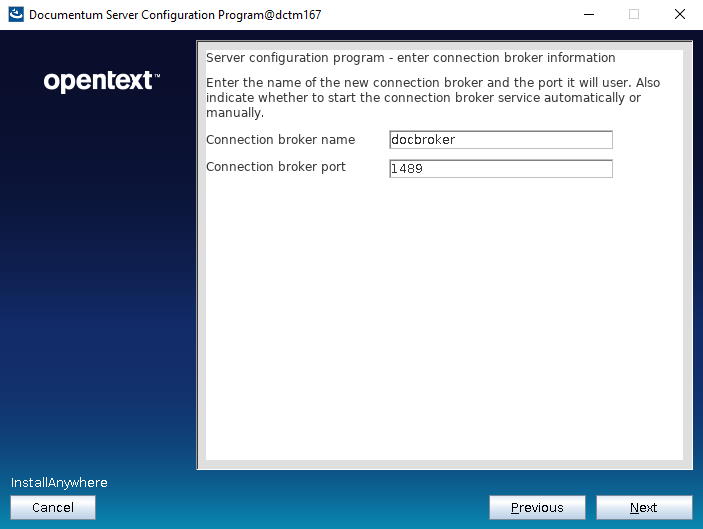Click the opentext logo
The image size is (703, 529).
pyautogui.click(x=101, y=81)
